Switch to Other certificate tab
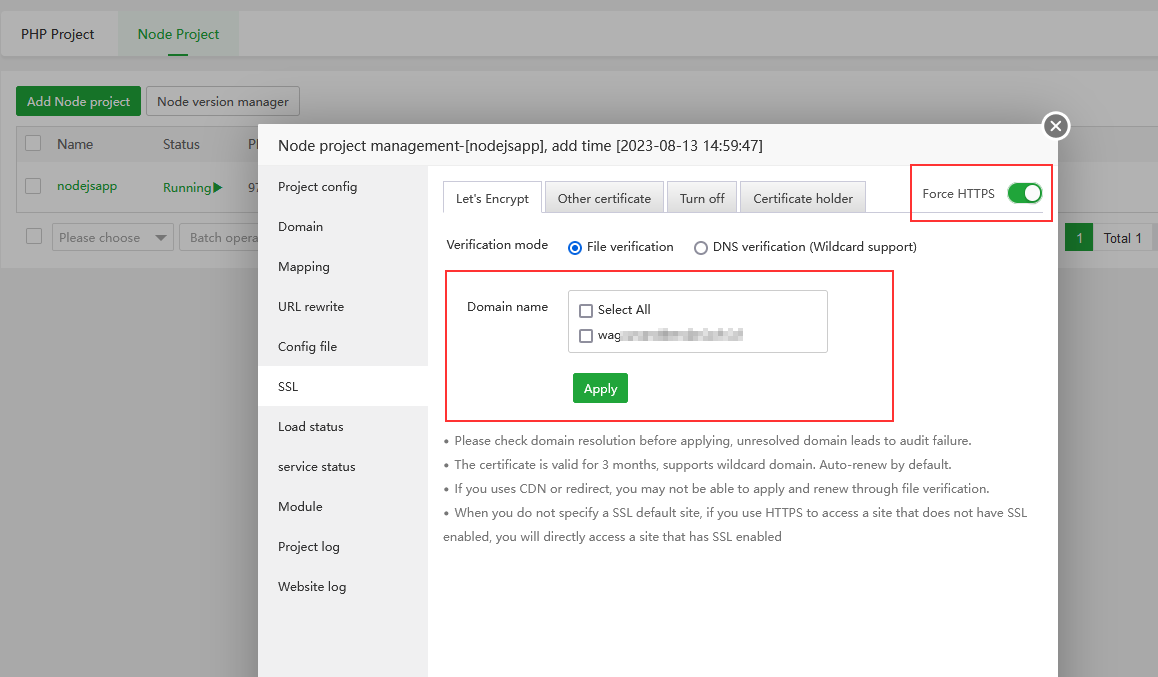 tap(604, 198)
